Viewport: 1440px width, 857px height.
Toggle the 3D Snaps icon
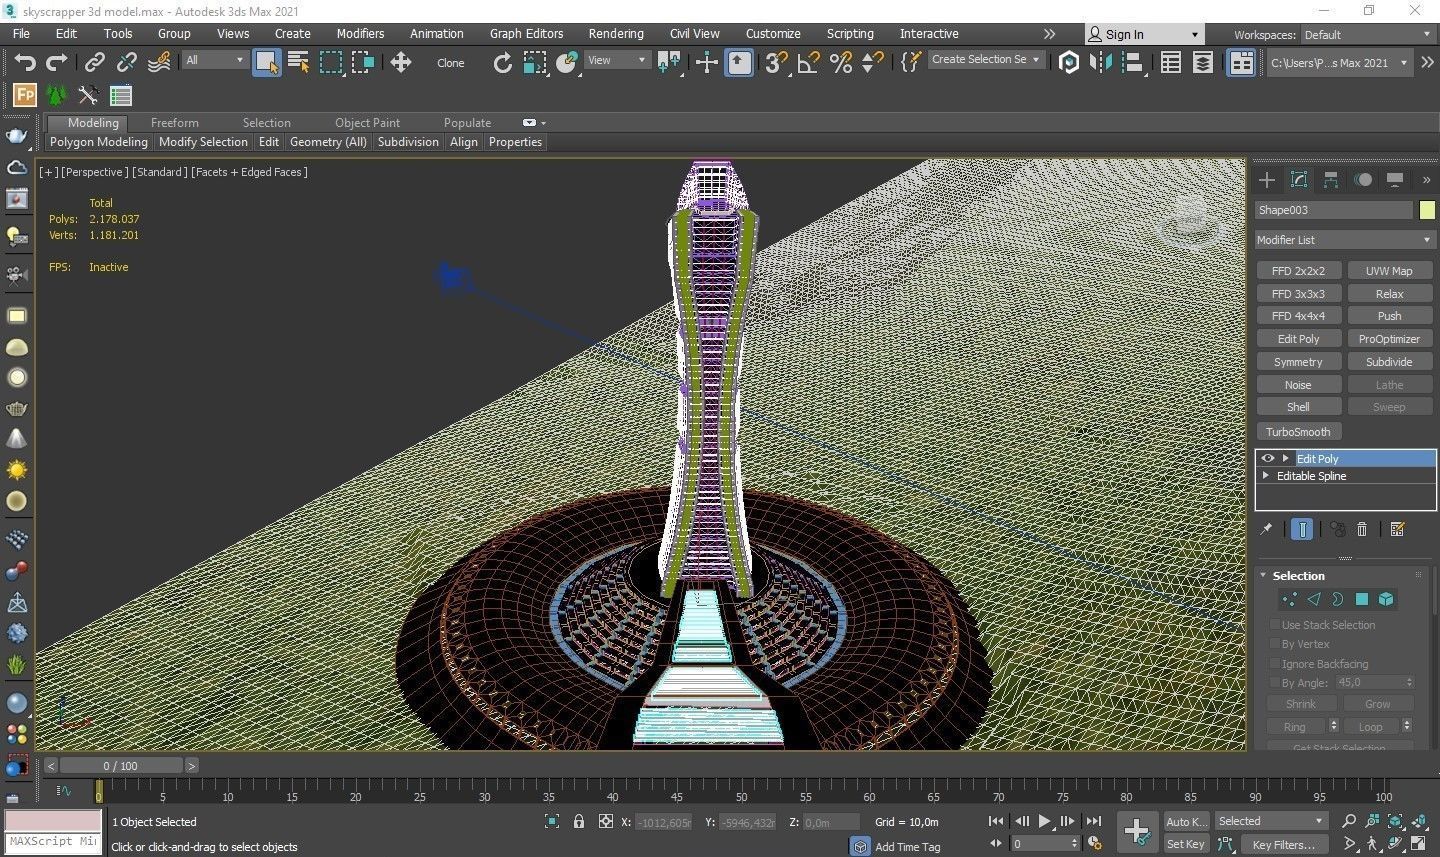[x=775, y=63]
